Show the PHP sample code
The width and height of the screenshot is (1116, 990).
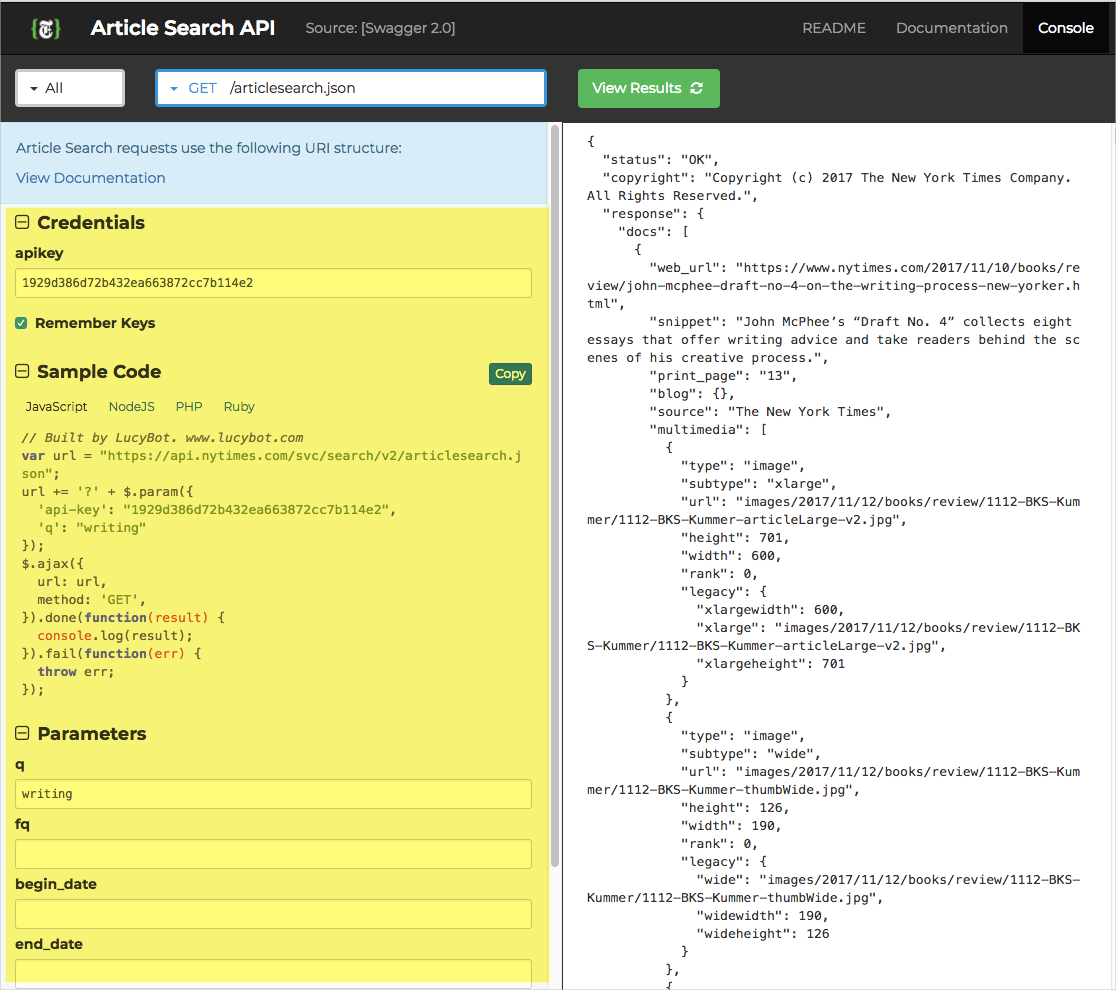(x=189, y=407)
